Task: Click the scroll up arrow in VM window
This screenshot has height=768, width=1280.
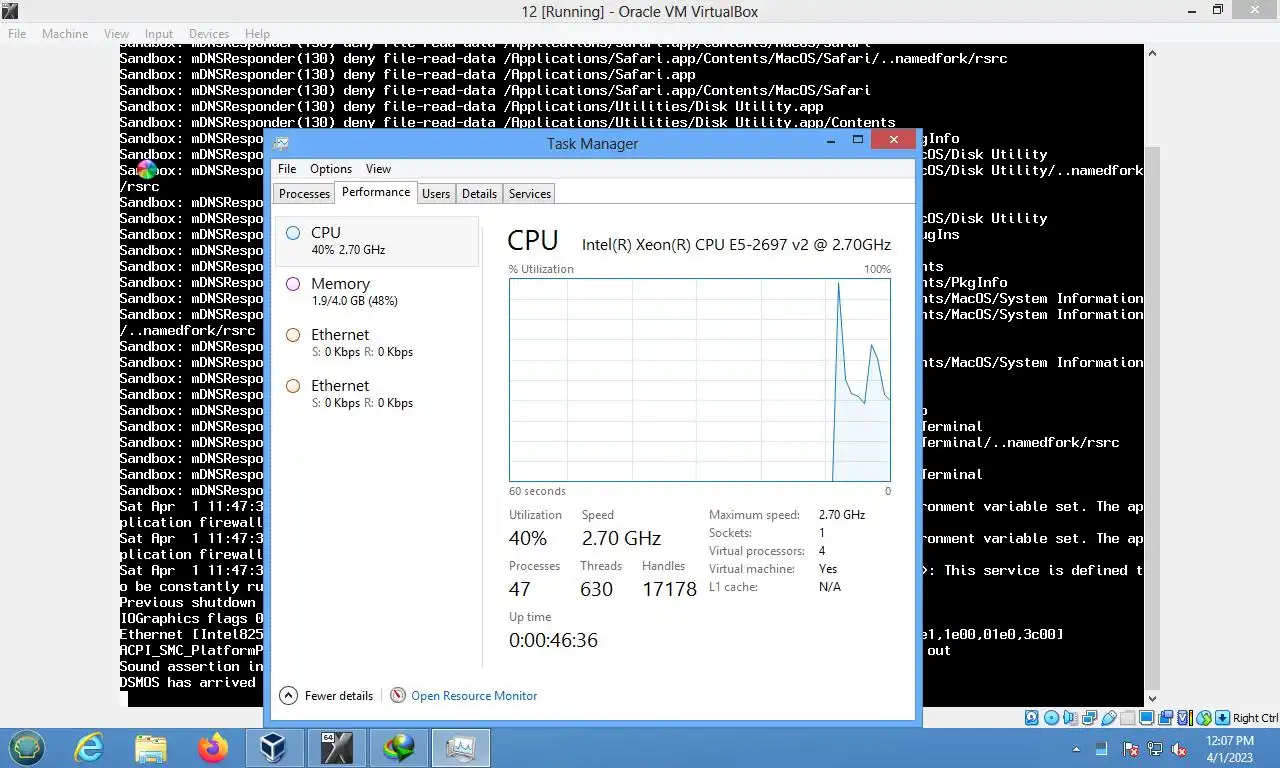Action: point(1152,54)
